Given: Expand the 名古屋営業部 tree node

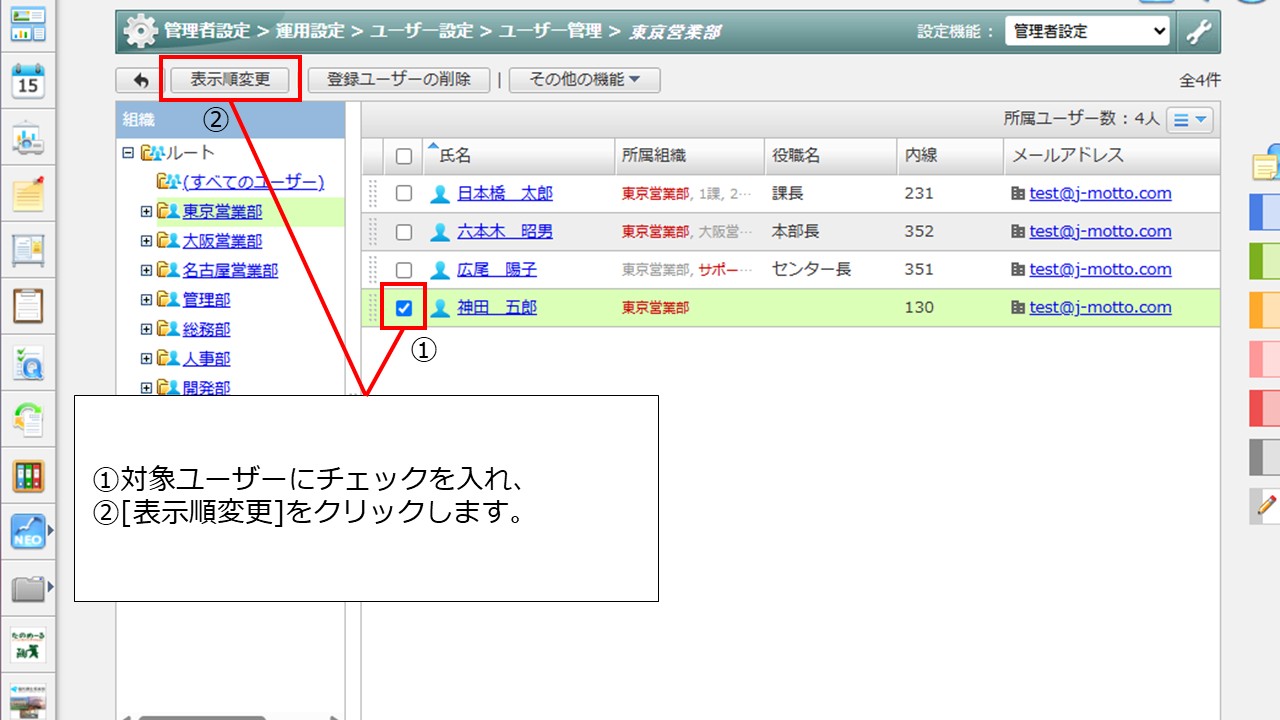Looking at the screenshot, I should coord(146,270).
